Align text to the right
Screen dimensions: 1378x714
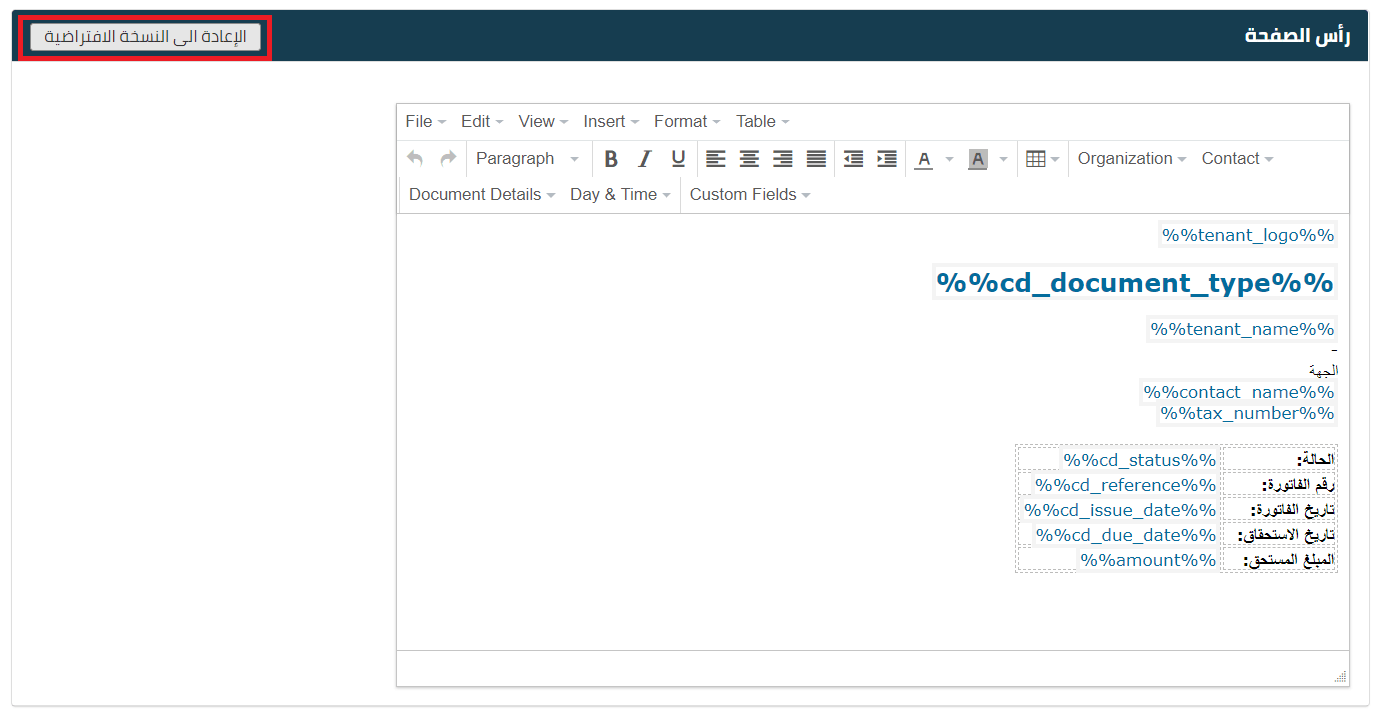783,159
